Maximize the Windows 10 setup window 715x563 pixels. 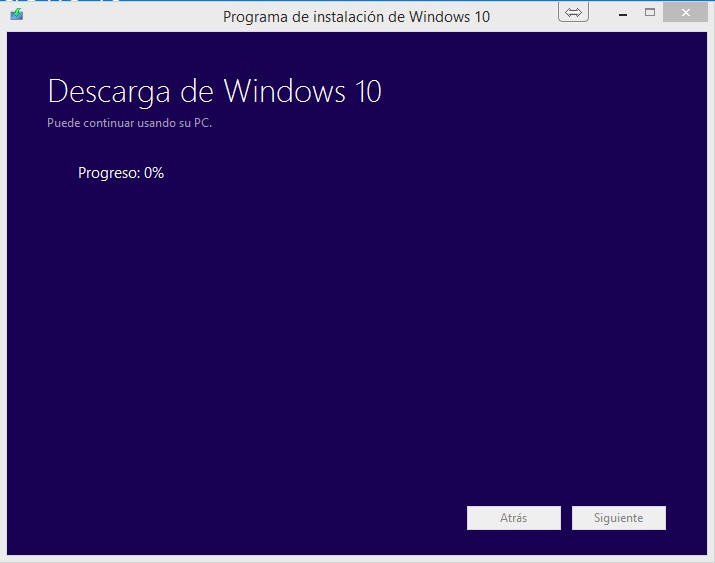point(650,13)
